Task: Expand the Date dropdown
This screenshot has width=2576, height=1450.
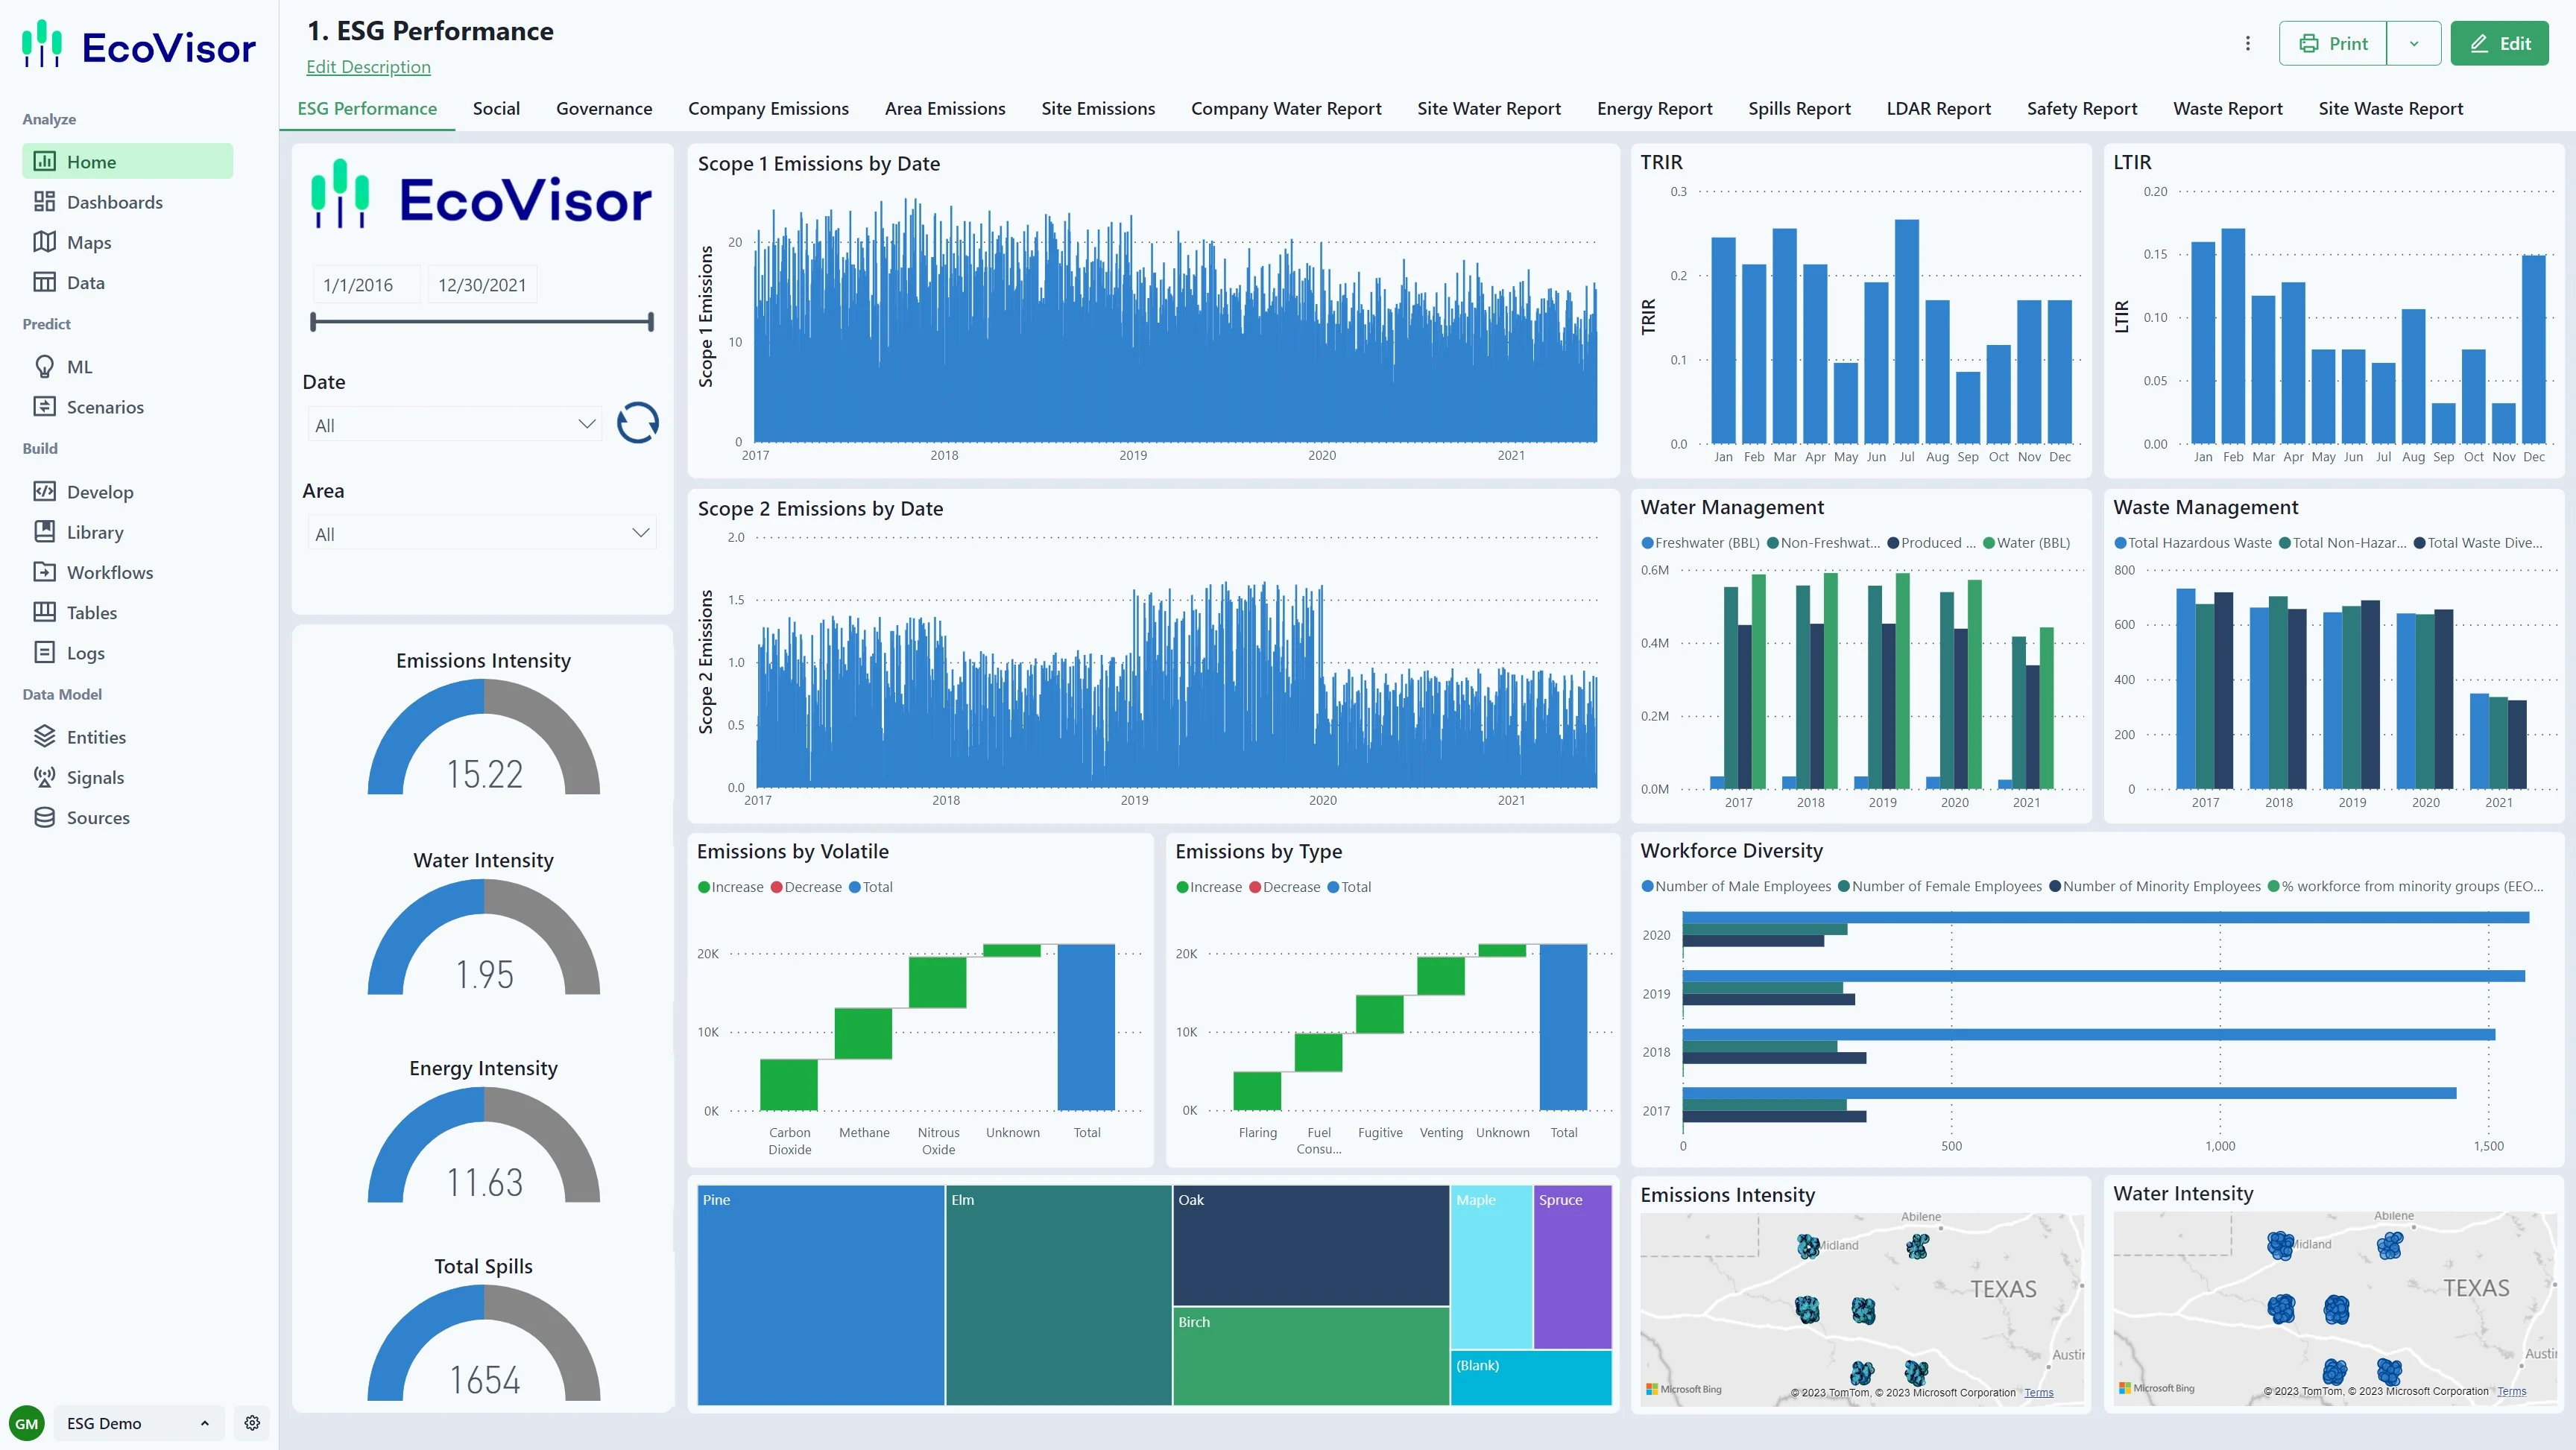Action: 455,425
